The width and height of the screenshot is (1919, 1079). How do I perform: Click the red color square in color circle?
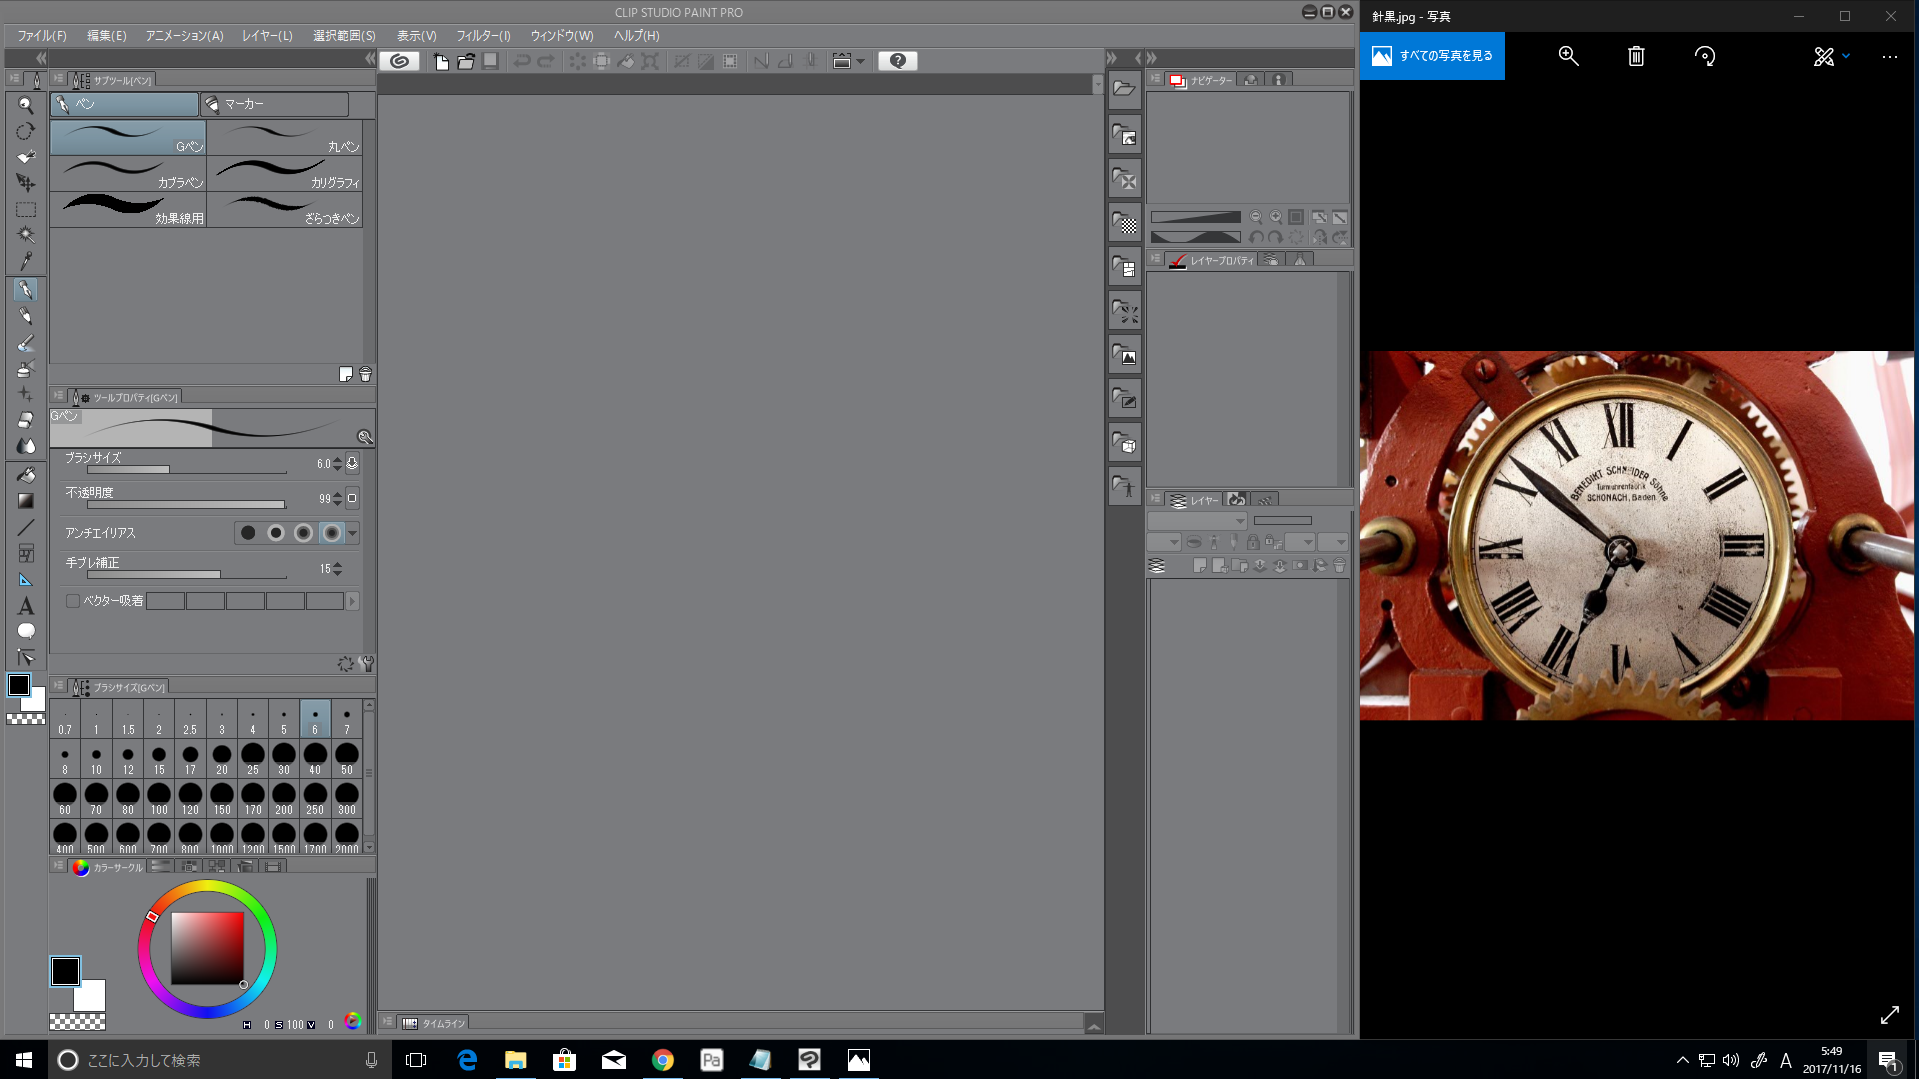(207, 948)
